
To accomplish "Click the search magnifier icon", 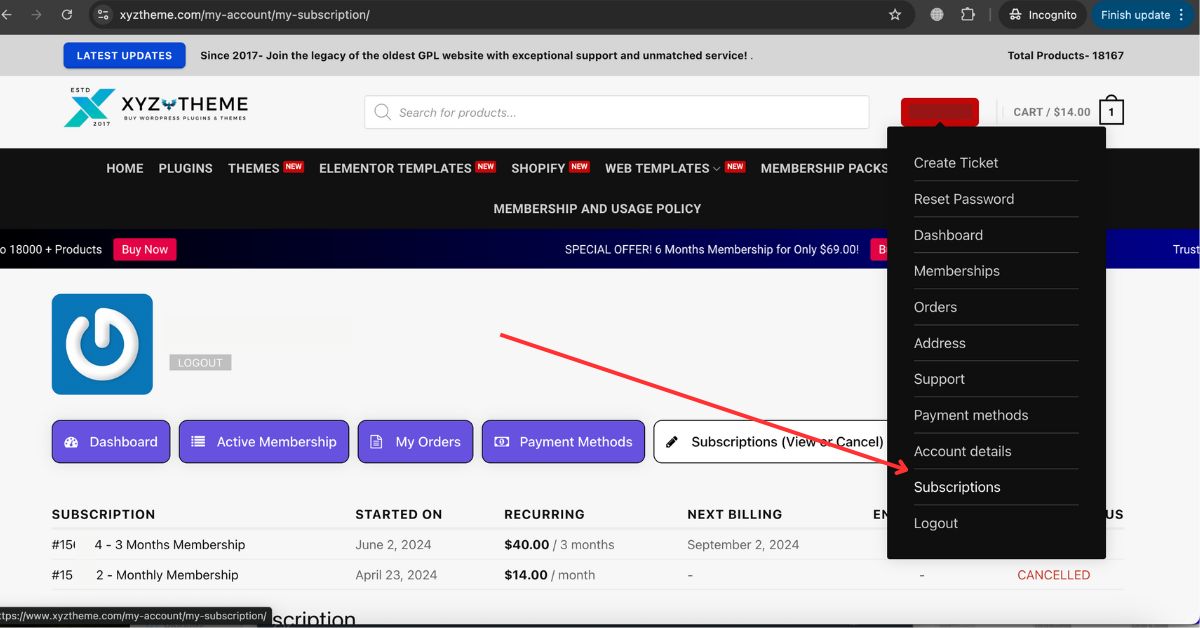I will tap(382, 112).
